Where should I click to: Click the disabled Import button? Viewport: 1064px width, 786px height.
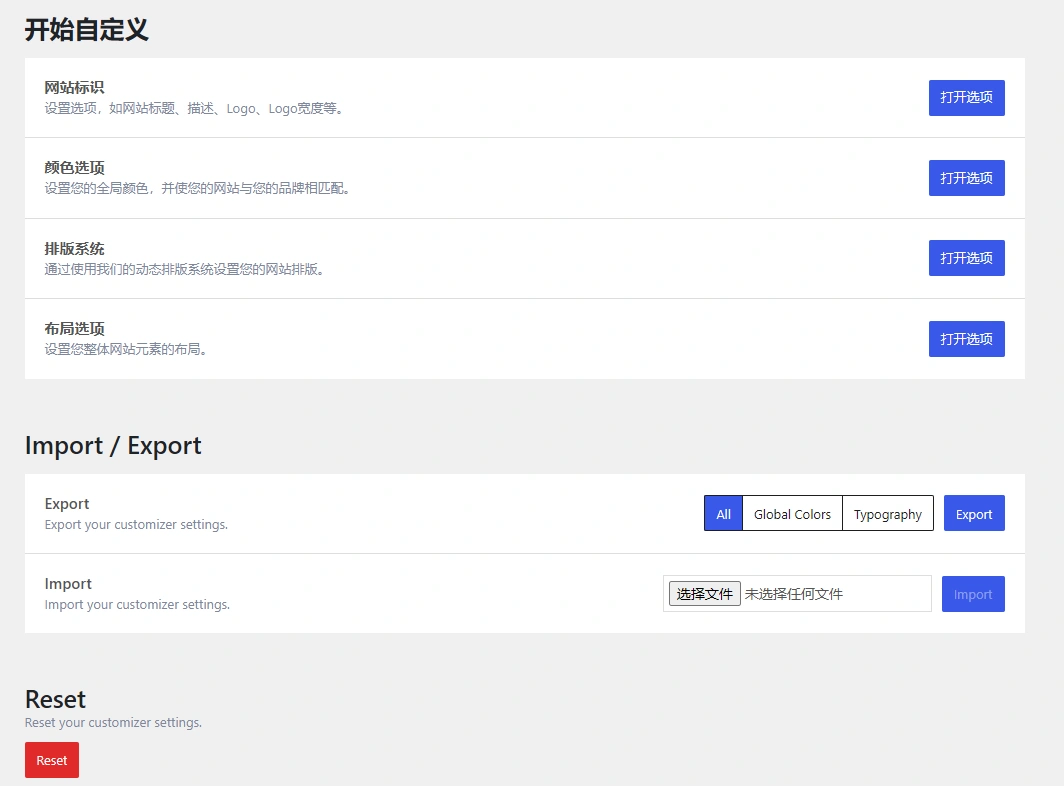click(972, 593)
